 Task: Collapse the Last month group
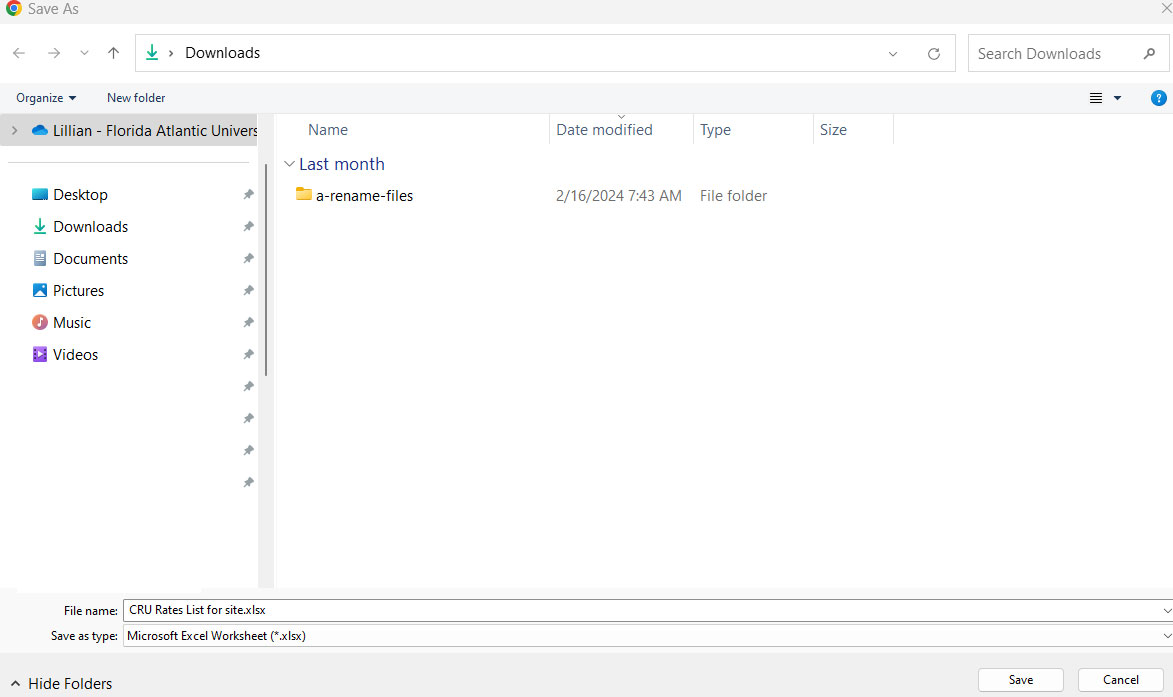(x=290, y=164)
